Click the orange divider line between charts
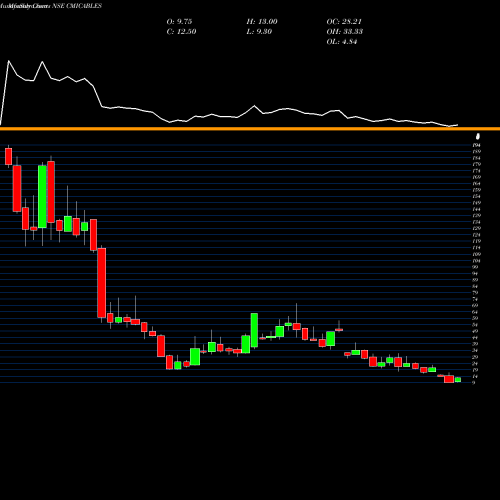The image size is (500, 500). click(250, 129)
